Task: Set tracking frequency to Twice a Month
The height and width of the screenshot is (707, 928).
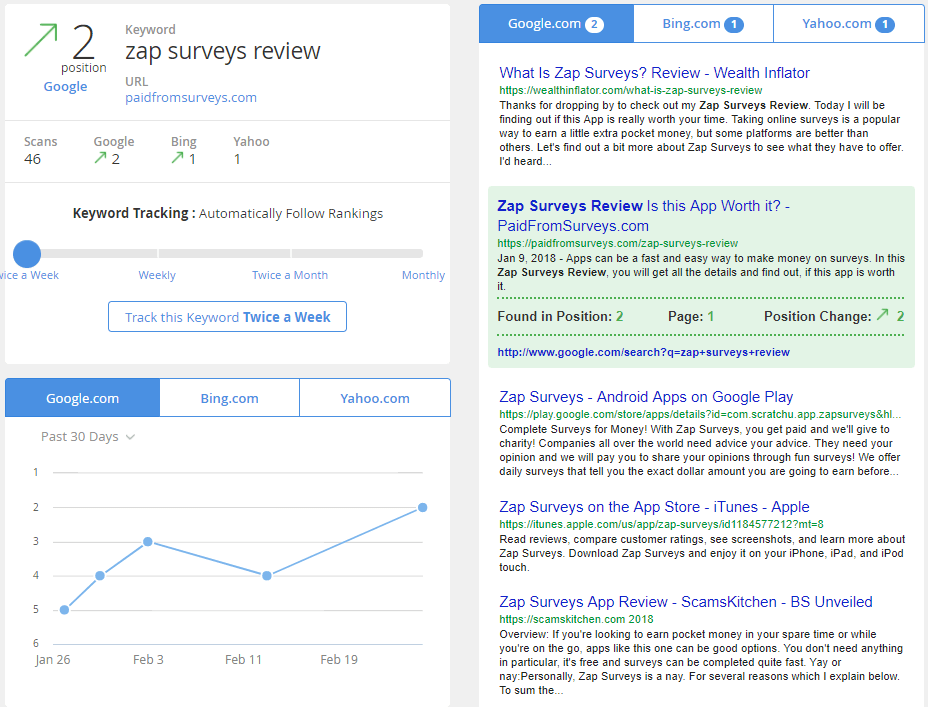Action: tap(290, 275)
